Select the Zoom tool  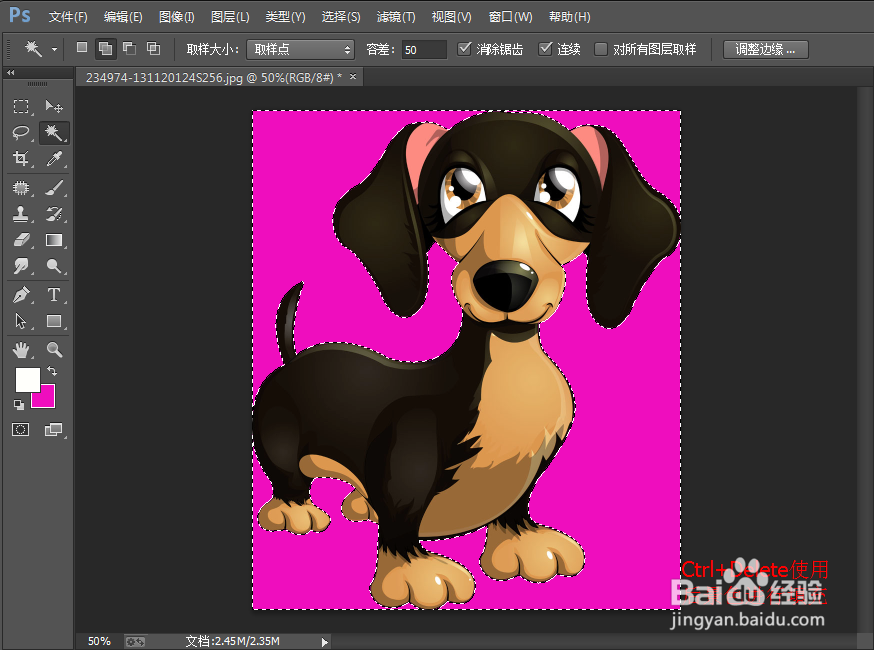tap(54, 350)
